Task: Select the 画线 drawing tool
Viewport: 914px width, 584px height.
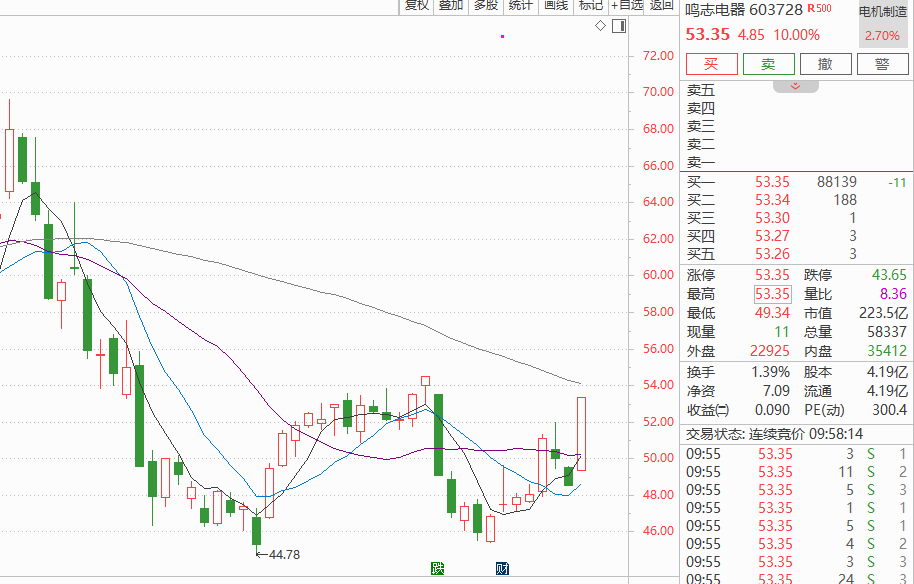Action: [x=556, y=6]
